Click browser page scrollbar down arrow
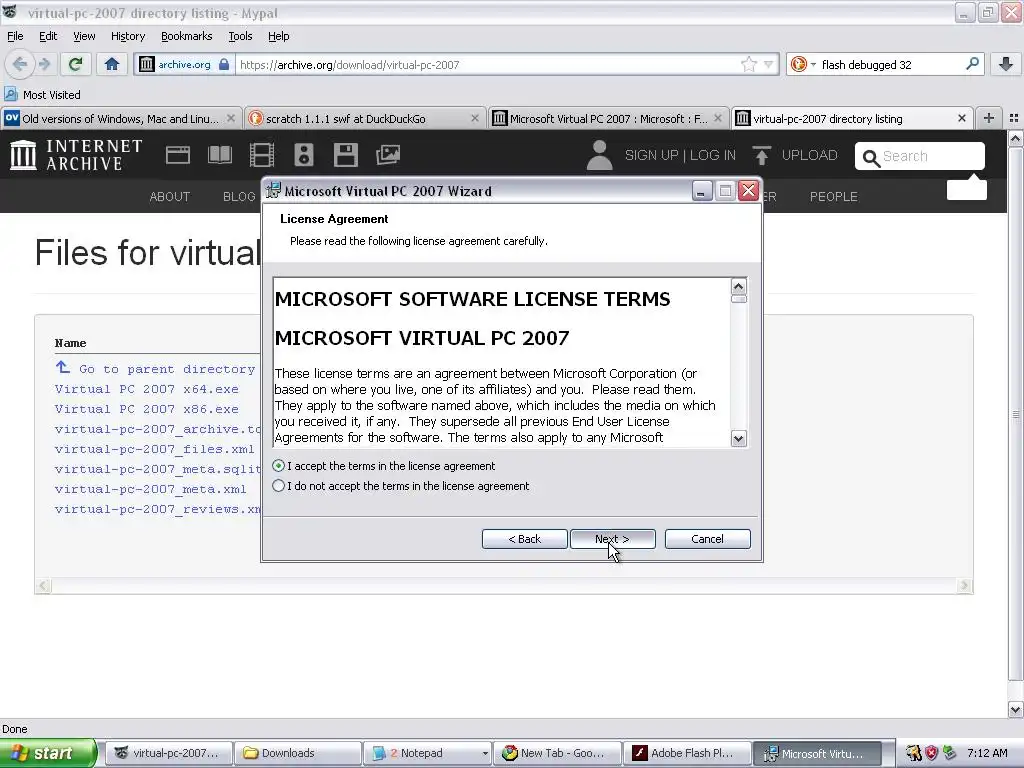This screenshot has height=768, width=1024. (1016, 709)
